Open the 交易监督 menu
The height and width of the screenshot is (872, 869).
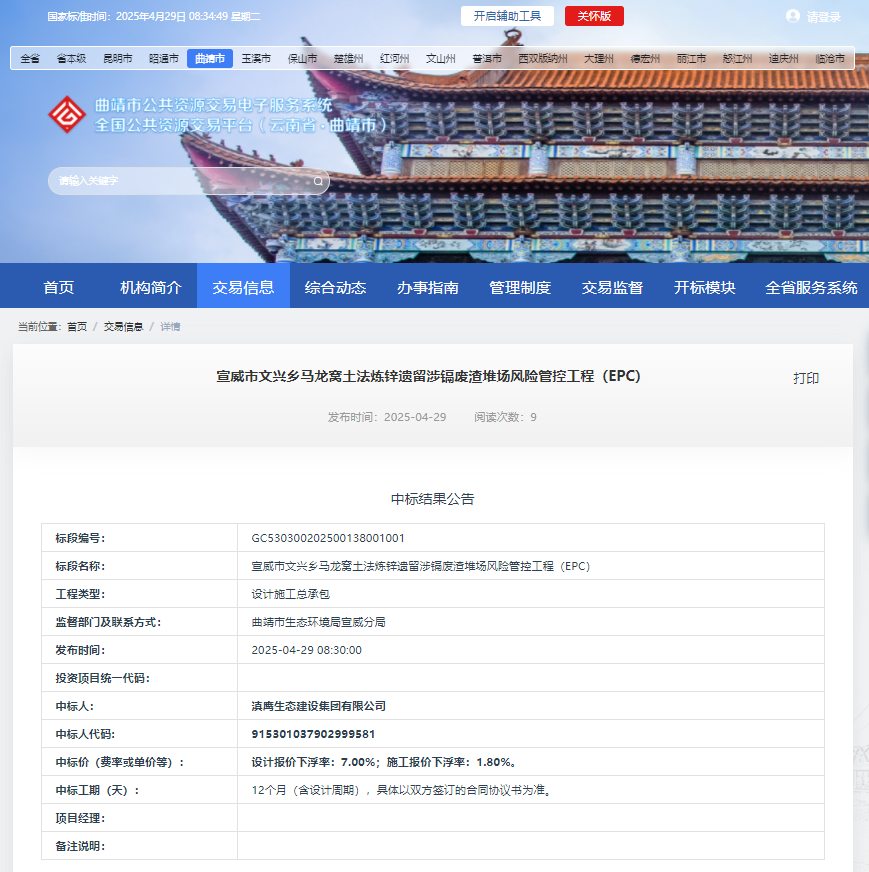click(611, 285)
